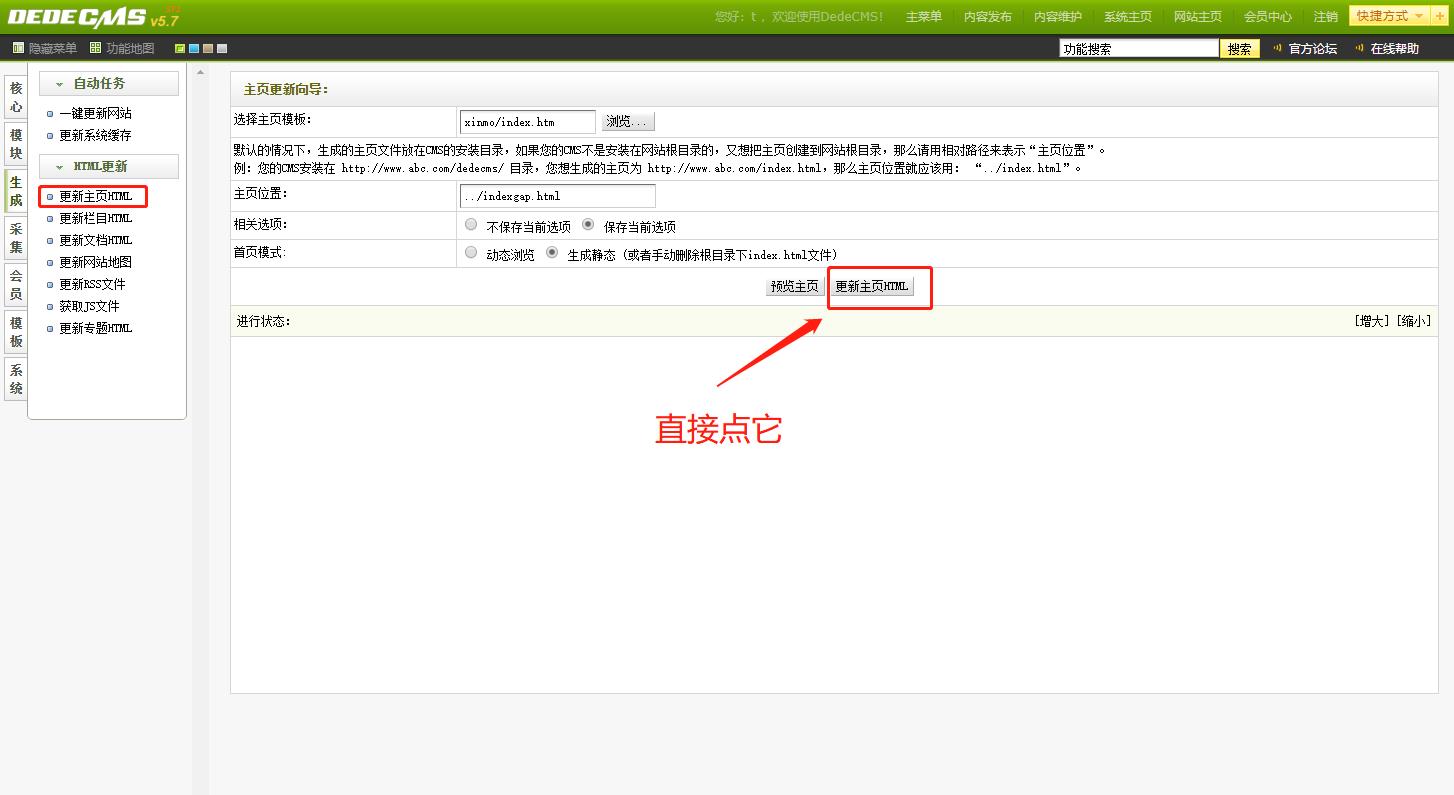Switch to the 模块 side tab
The width and height of the screenshot is (1454, 795).
click(x=16, y=144)
